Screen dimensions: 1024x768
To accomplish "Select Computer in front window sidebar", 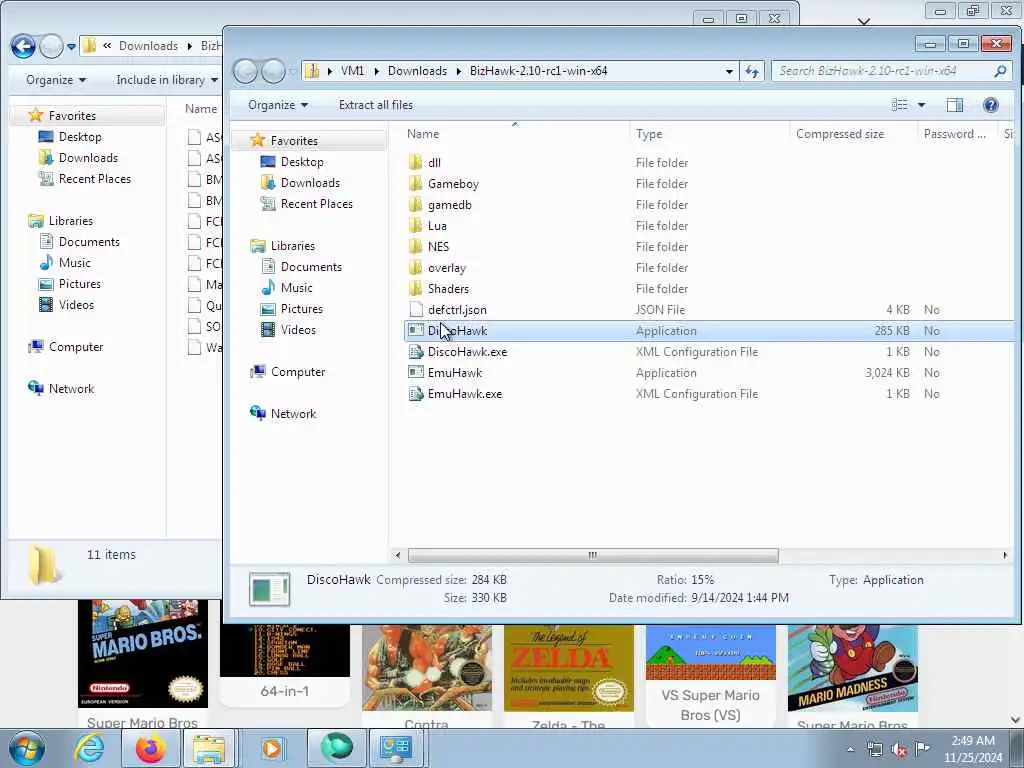I will click(x=298, y=372).
